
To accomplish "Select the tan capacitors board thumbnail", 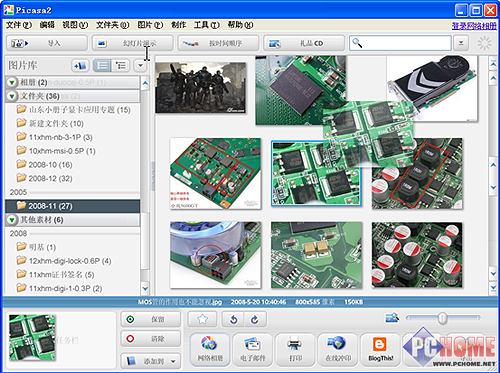I will click(316, 255).
